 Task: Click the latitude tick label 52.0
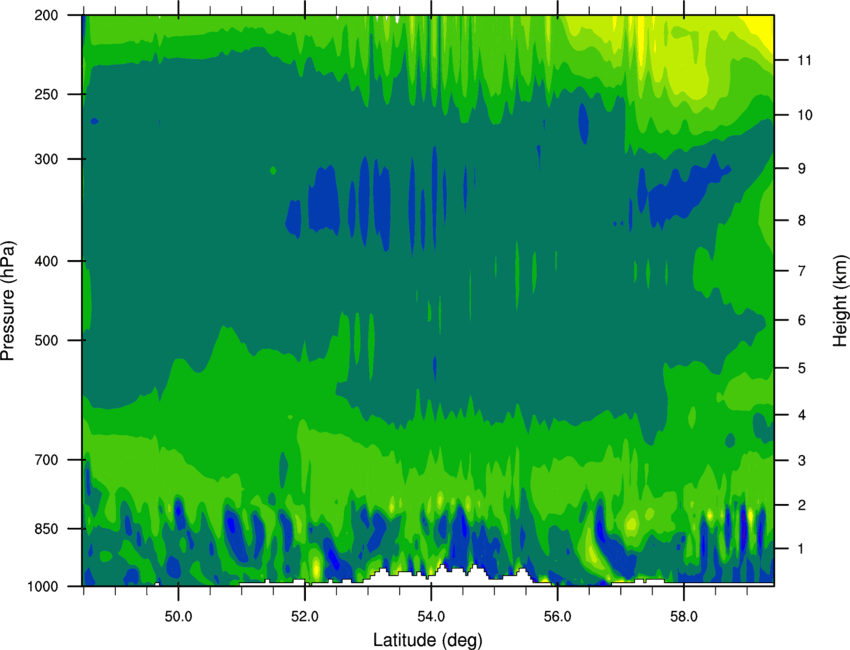(305, 616)
